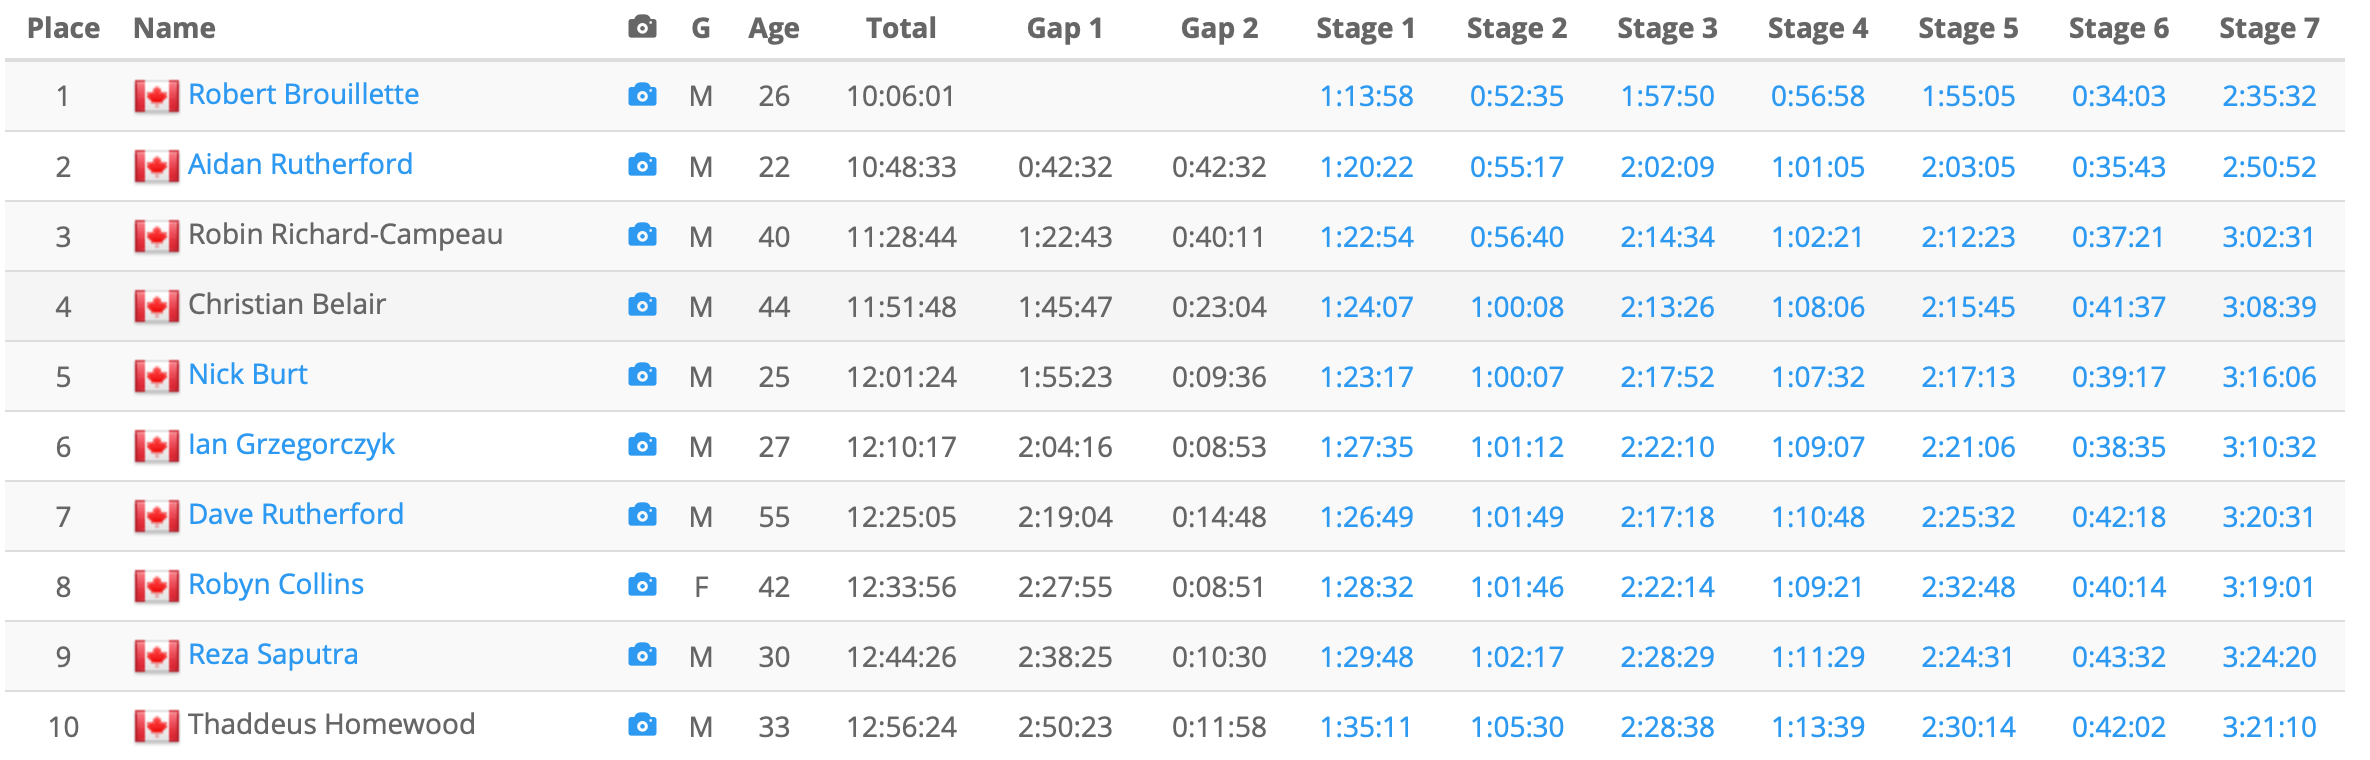Click the Stage 3 column header
The height and width of the screenshot is (760, 2370).
(x=1667, y=28)
